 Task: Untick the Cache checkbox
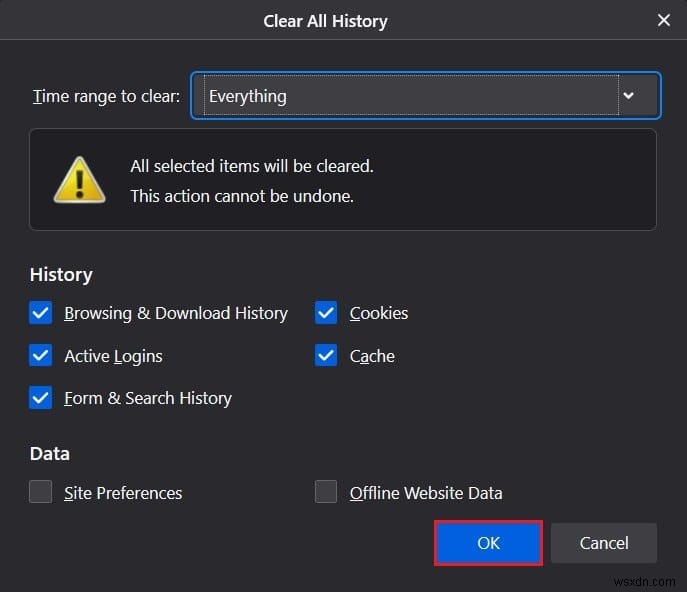[x=326, y=356]
